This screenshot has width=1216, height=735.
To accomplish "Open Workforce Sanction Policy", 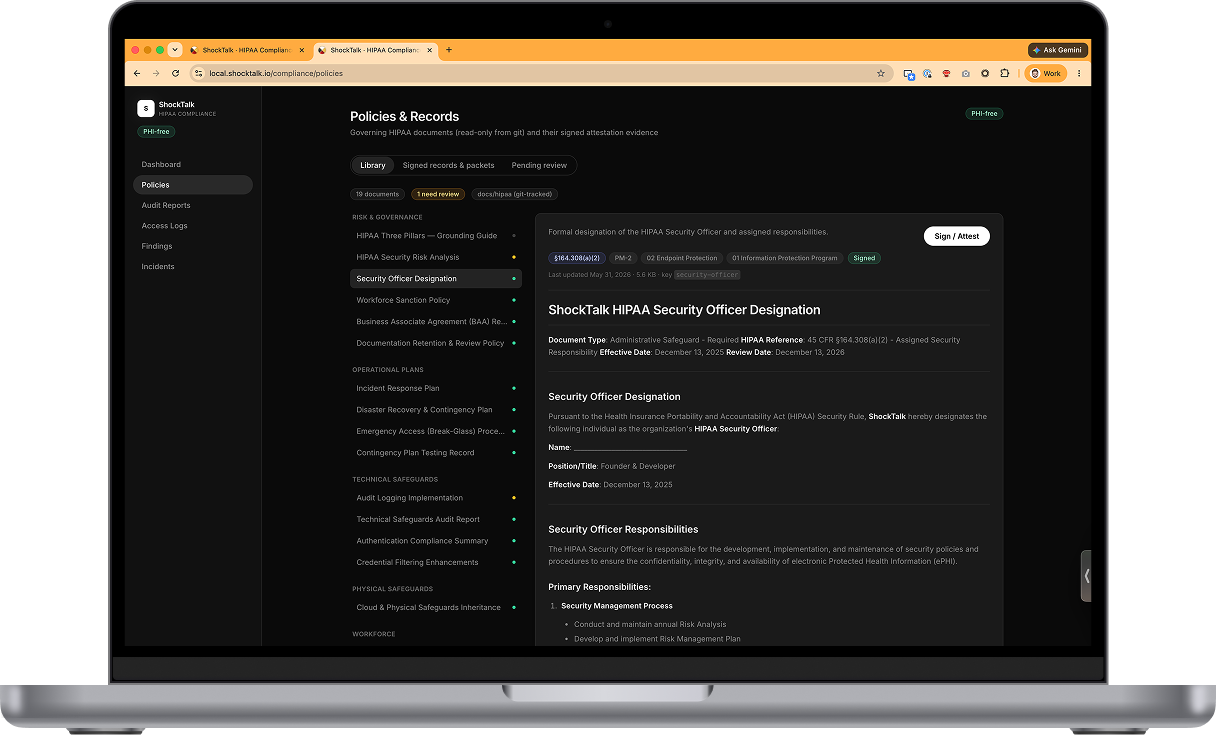I will pos(436,300).
